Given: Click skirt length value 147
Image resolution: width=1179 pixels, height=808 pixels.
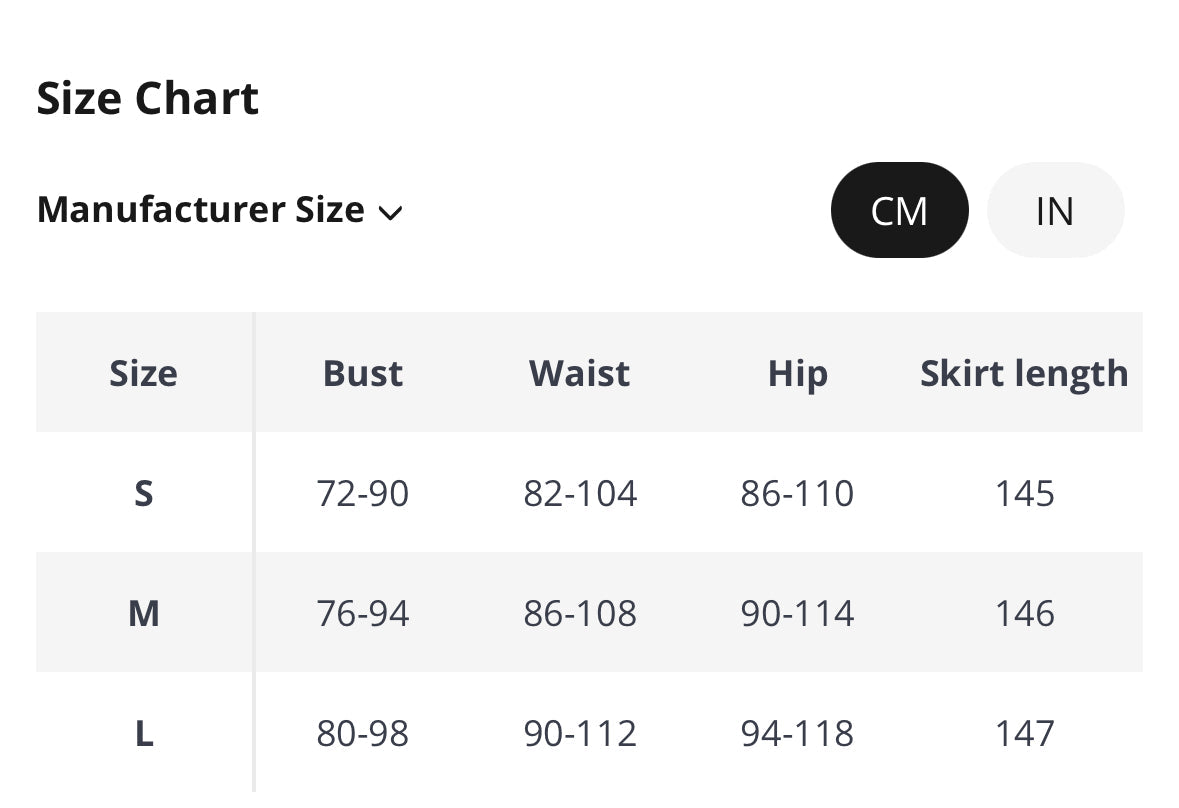Looking at the screenshot, I should point(1024,734).
